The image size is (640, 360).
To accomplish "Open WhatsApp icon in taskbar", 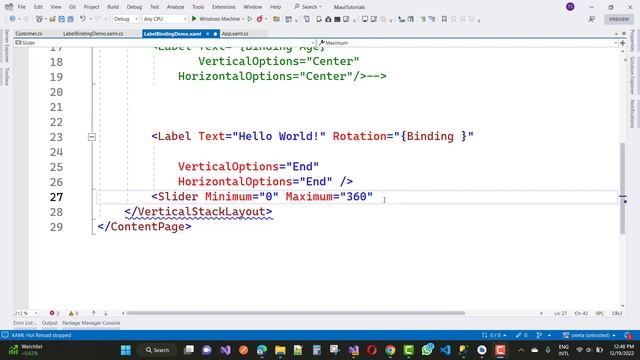I will point(427,350).
